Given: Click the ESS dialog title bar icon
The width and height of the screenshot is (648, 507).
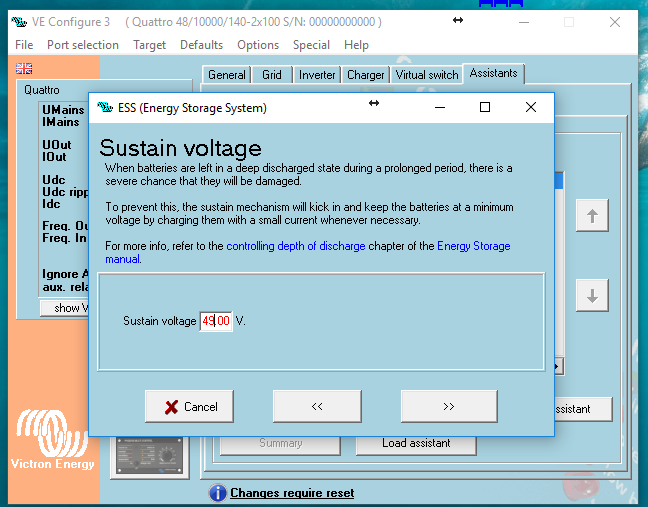Looking at the screenshot, I should tap(105, 107).
